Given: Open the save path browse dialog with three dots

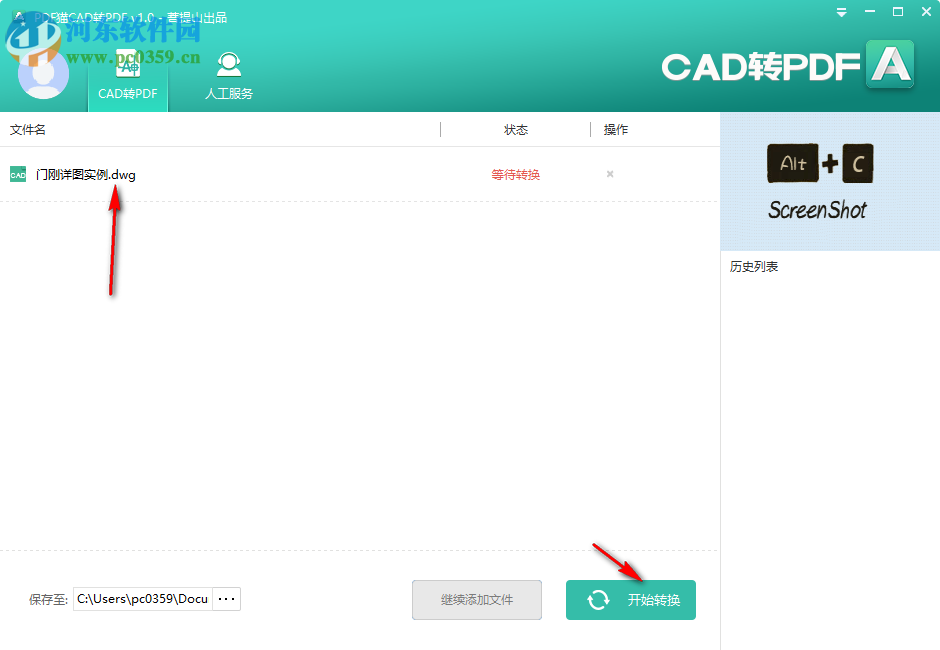Looking at the screenshot, I should 226,598.
